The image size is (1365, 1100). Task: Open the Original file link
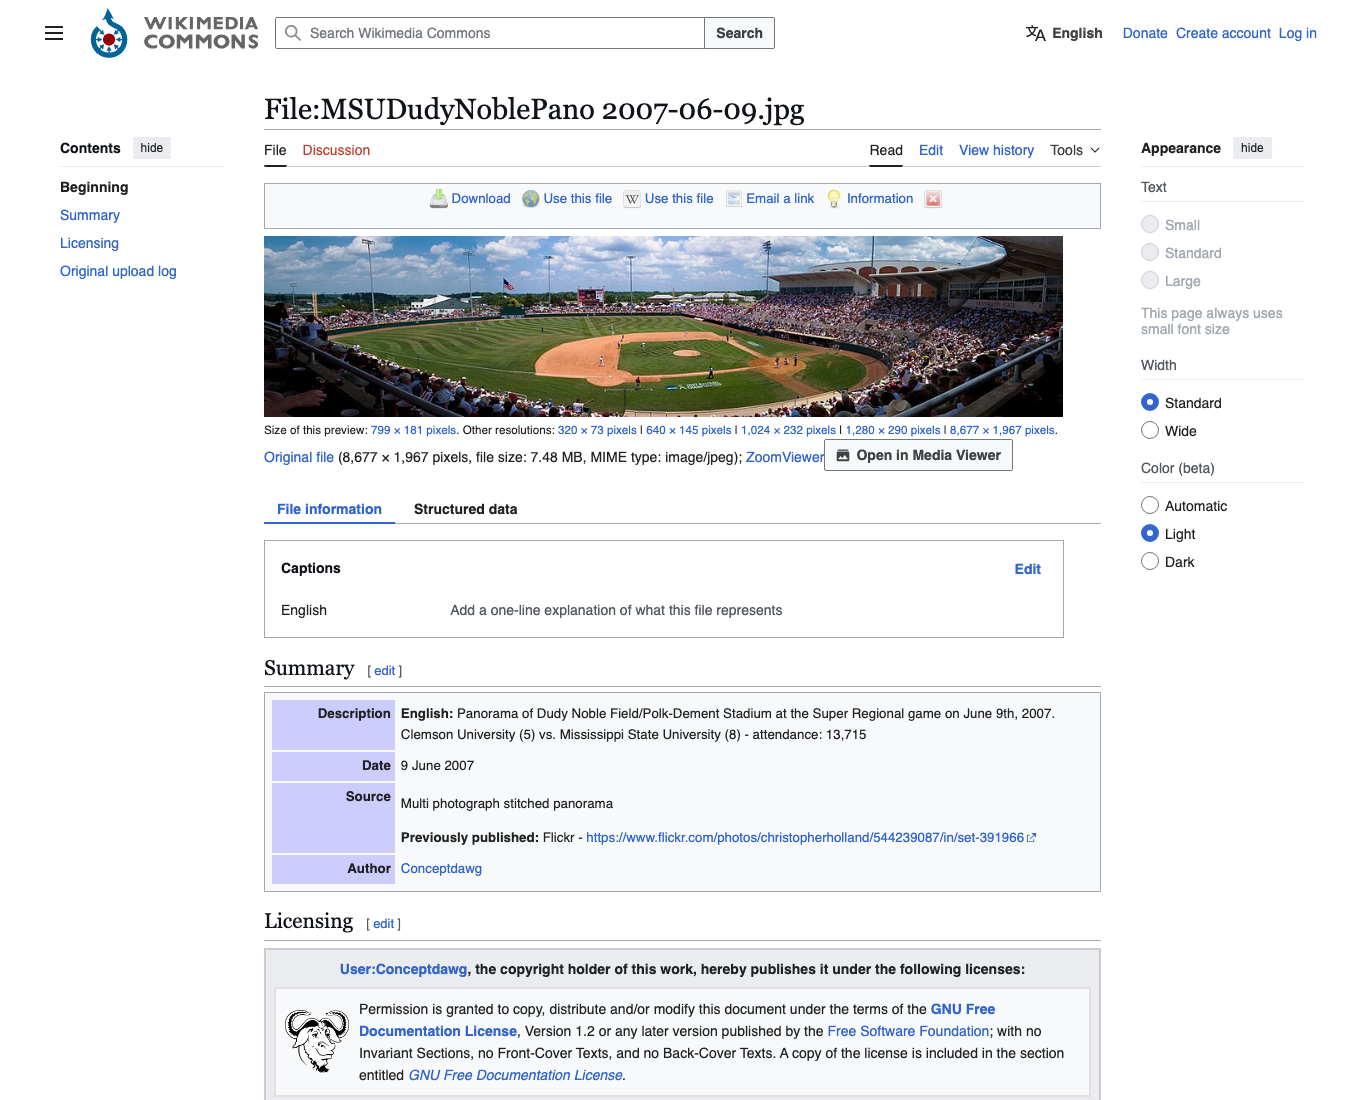pyautogui.click(x=299, y=457)
